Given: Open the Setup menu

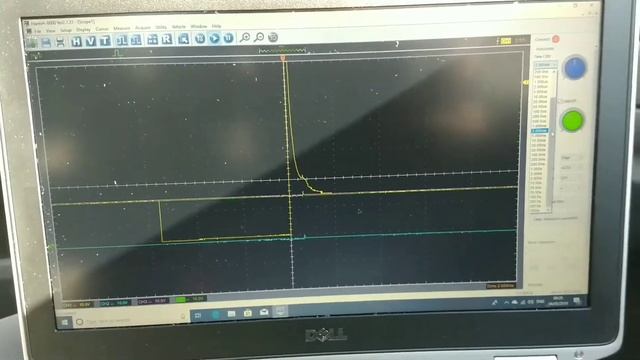Looking at the screenshot, I should 66,30.
